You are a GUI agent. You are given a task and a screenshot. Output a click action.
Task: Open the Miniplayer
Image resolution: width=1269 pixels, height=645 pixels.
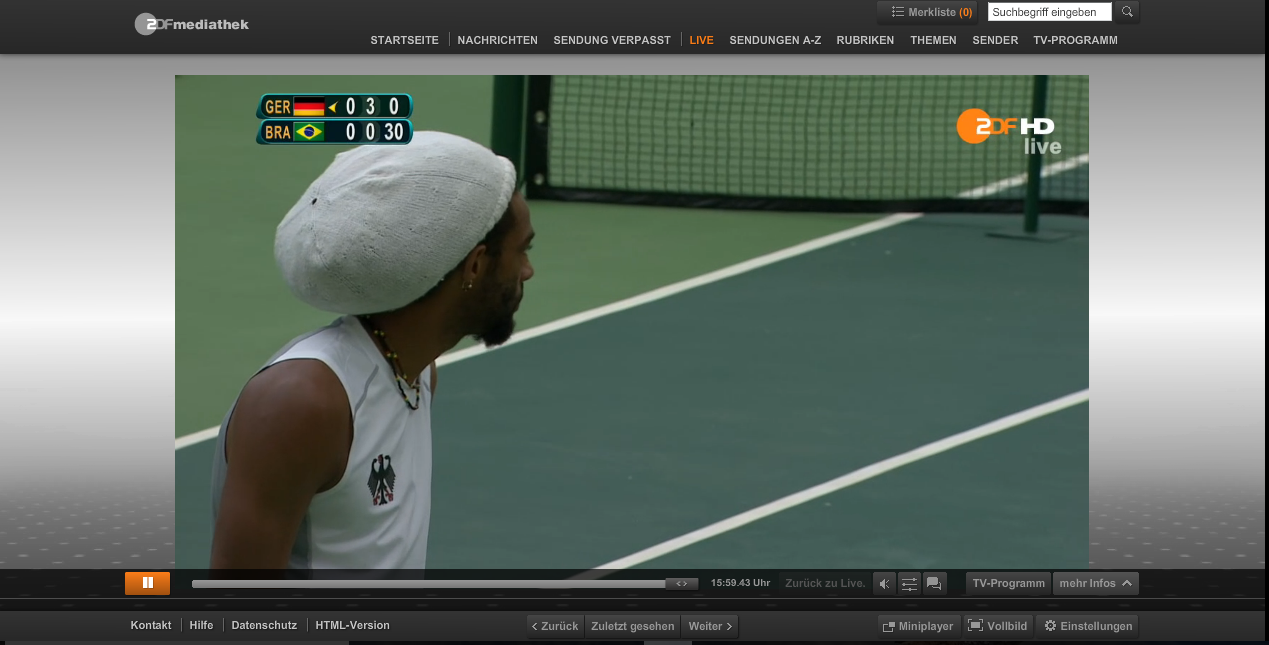(x=918, y=626)
